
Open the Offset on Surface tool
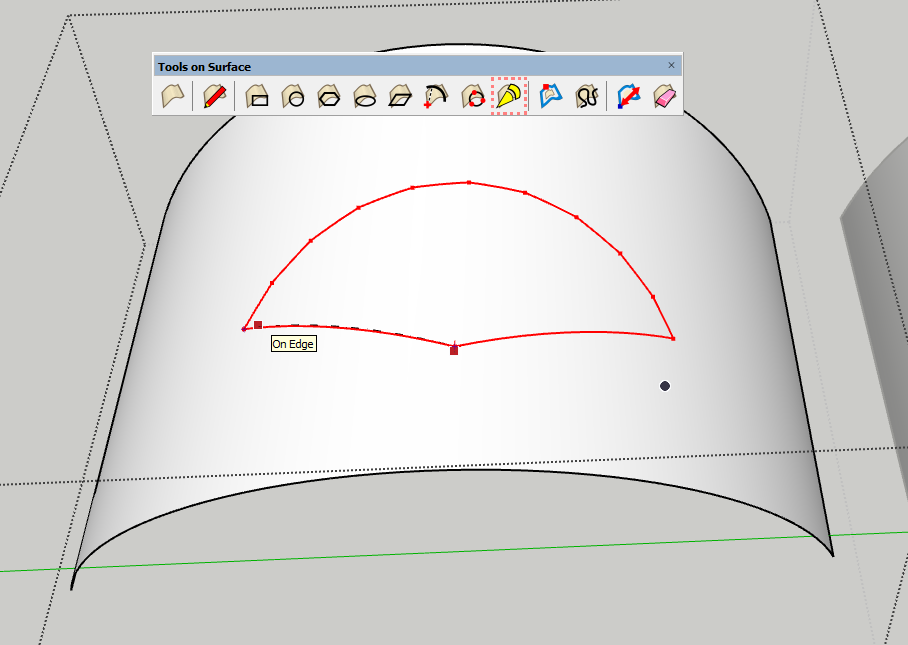(x=551, y=97)
